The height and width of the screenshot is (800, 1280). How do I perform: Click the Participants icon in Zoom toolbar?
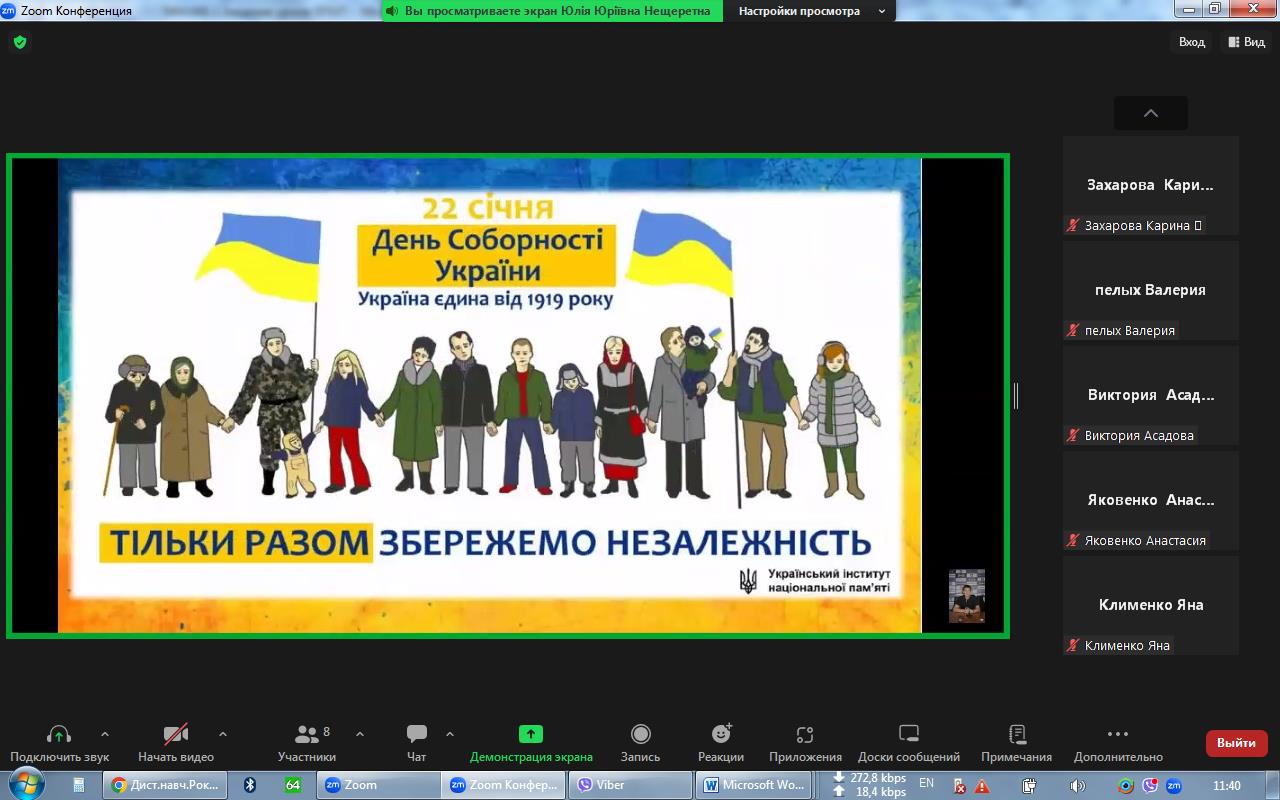(306, 734)
